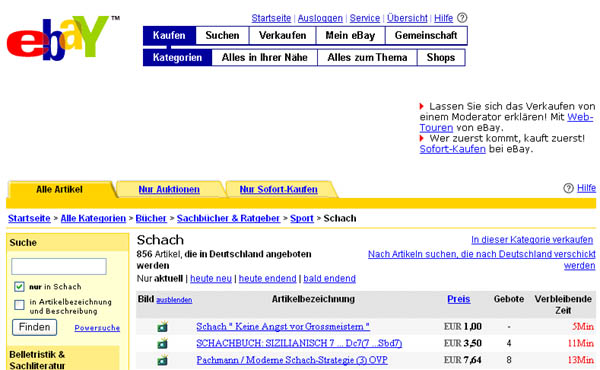This screenshot has height=370, width=600.
Task: Click the picture icon for the Pachmann listing
Action: point(163,360)
